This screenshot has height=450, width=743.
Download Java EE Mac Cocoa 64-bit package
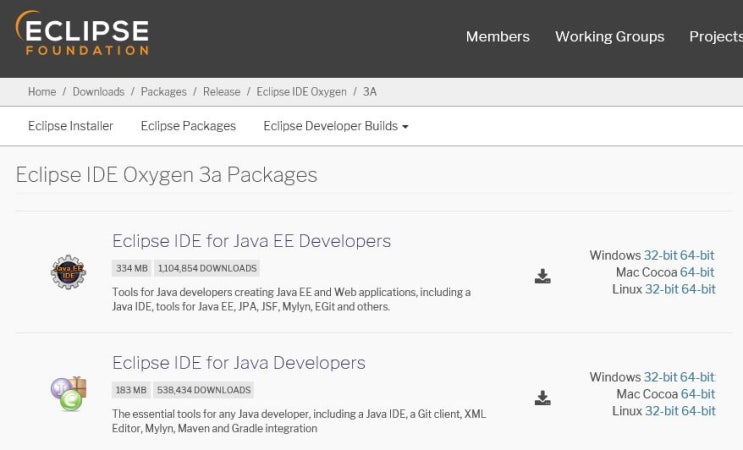pyautogui.click(x=697, y=272)
